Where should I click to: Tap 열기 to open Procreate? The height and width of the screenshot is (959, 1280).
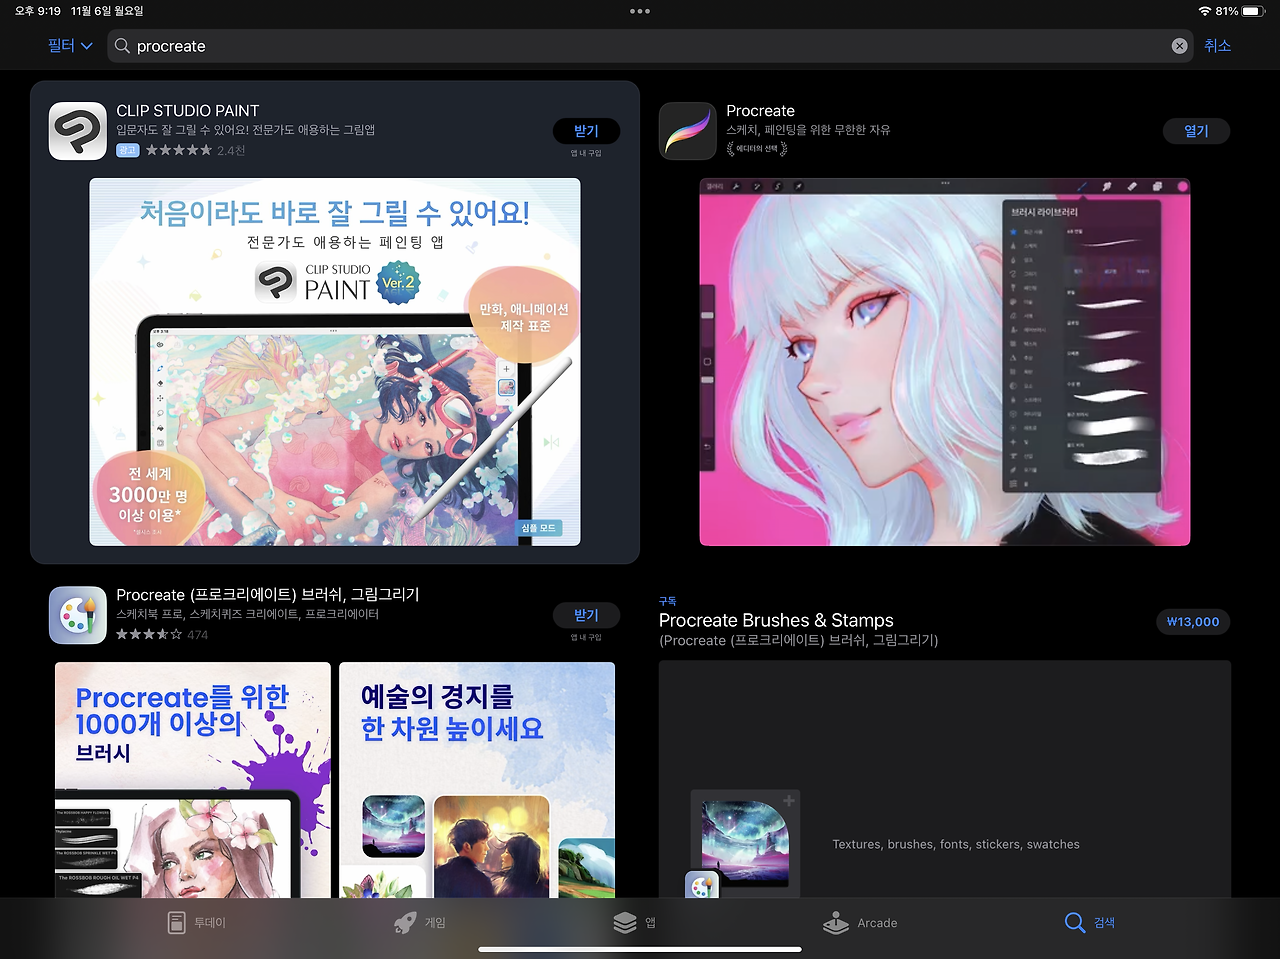1196,131
